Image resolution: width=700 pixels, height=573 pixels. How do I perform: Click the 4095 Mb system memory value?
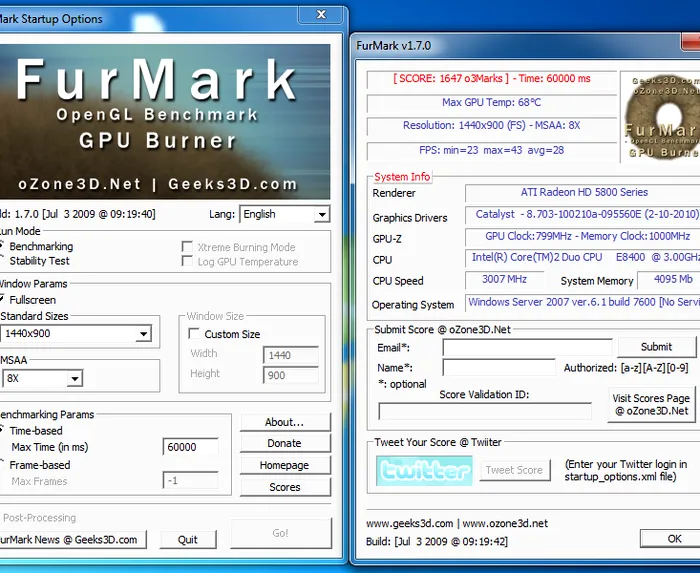pyautogui.click(x=669, y=279)
